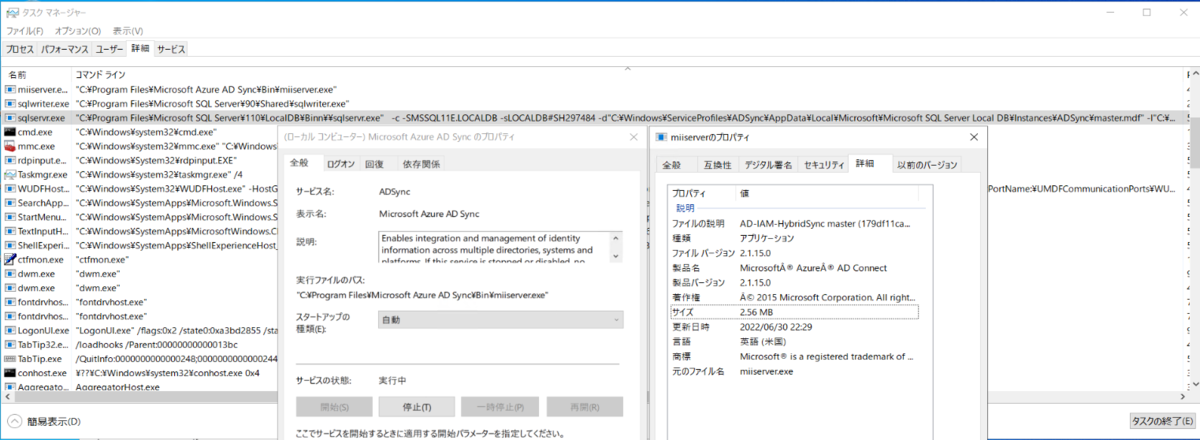The width and height of the screenshot is (1200, 440).
Task: Sort by the コマンド ライン column header
Action: pos(102,75)
